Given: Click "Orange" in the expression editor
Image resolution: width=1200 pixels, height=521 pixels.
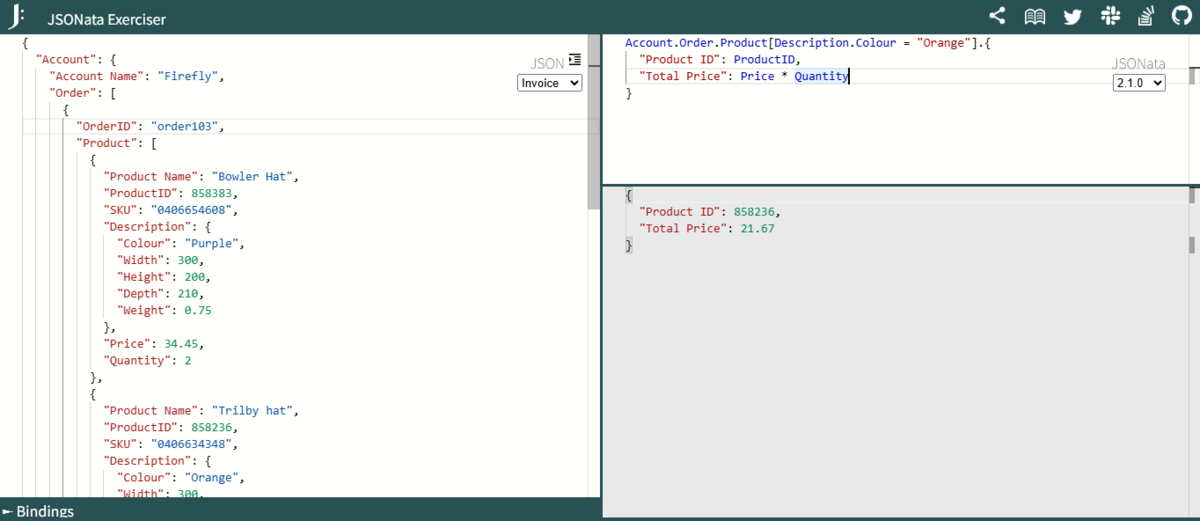Looking at the screenshot, I should pos(942,43).
